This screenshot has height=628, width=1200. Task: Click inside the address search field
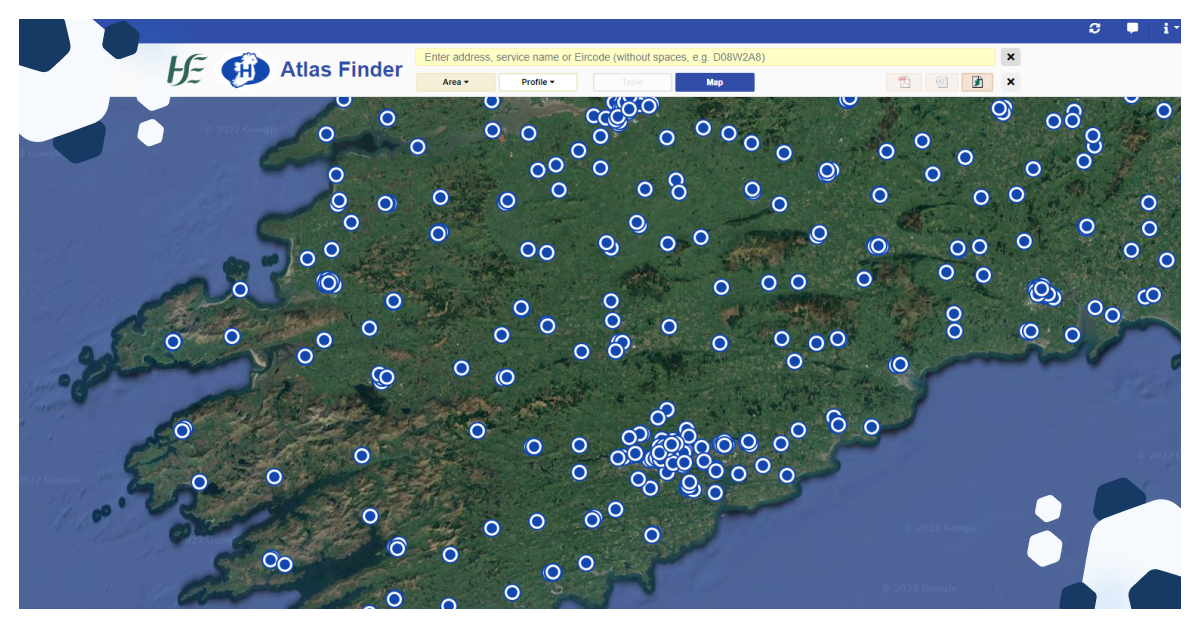point(700,57)
